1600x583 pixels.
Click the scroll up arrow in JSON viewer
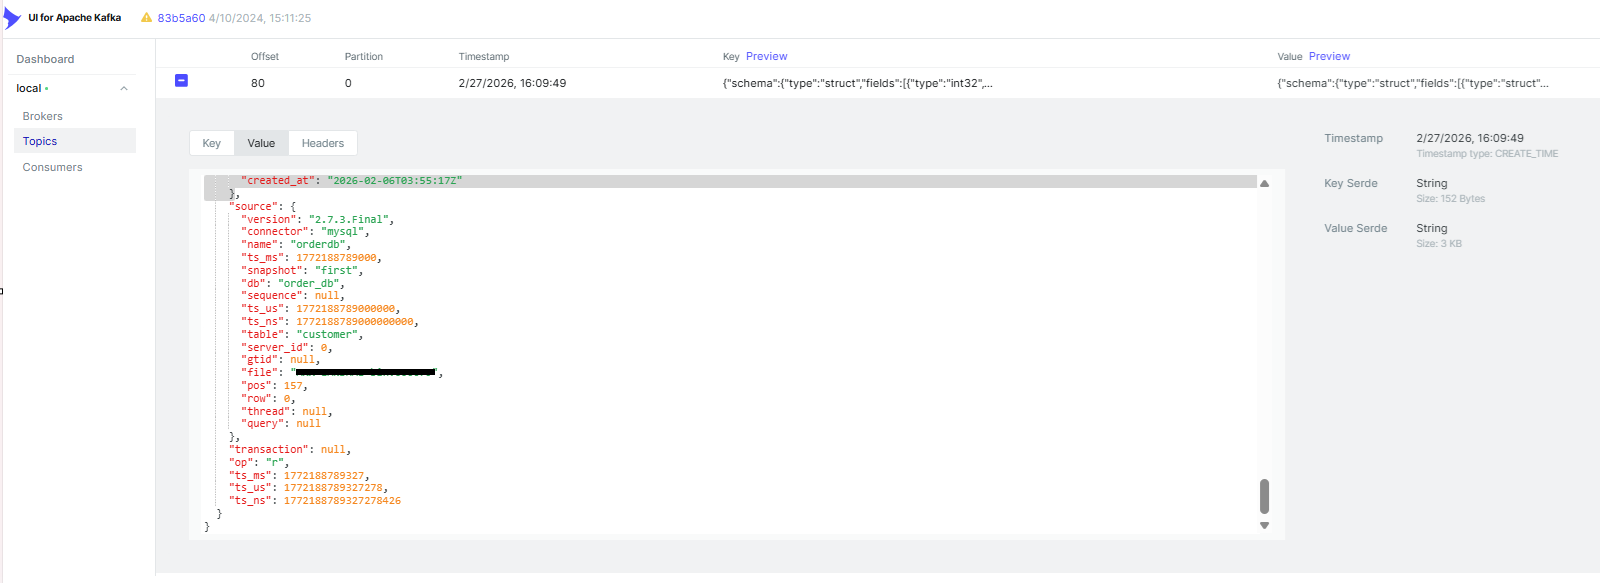pyautogui.click(x=1264, y=184)
